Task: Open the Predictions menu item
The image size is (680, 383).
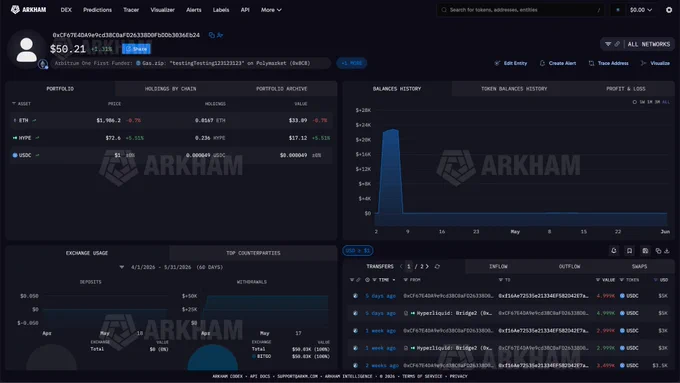Action: [x=98, y=10]
